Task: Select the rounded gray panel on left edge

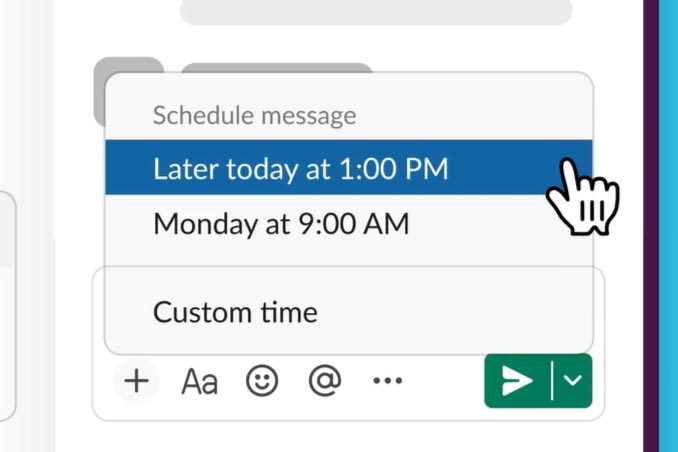Action: tap(8, 306)
